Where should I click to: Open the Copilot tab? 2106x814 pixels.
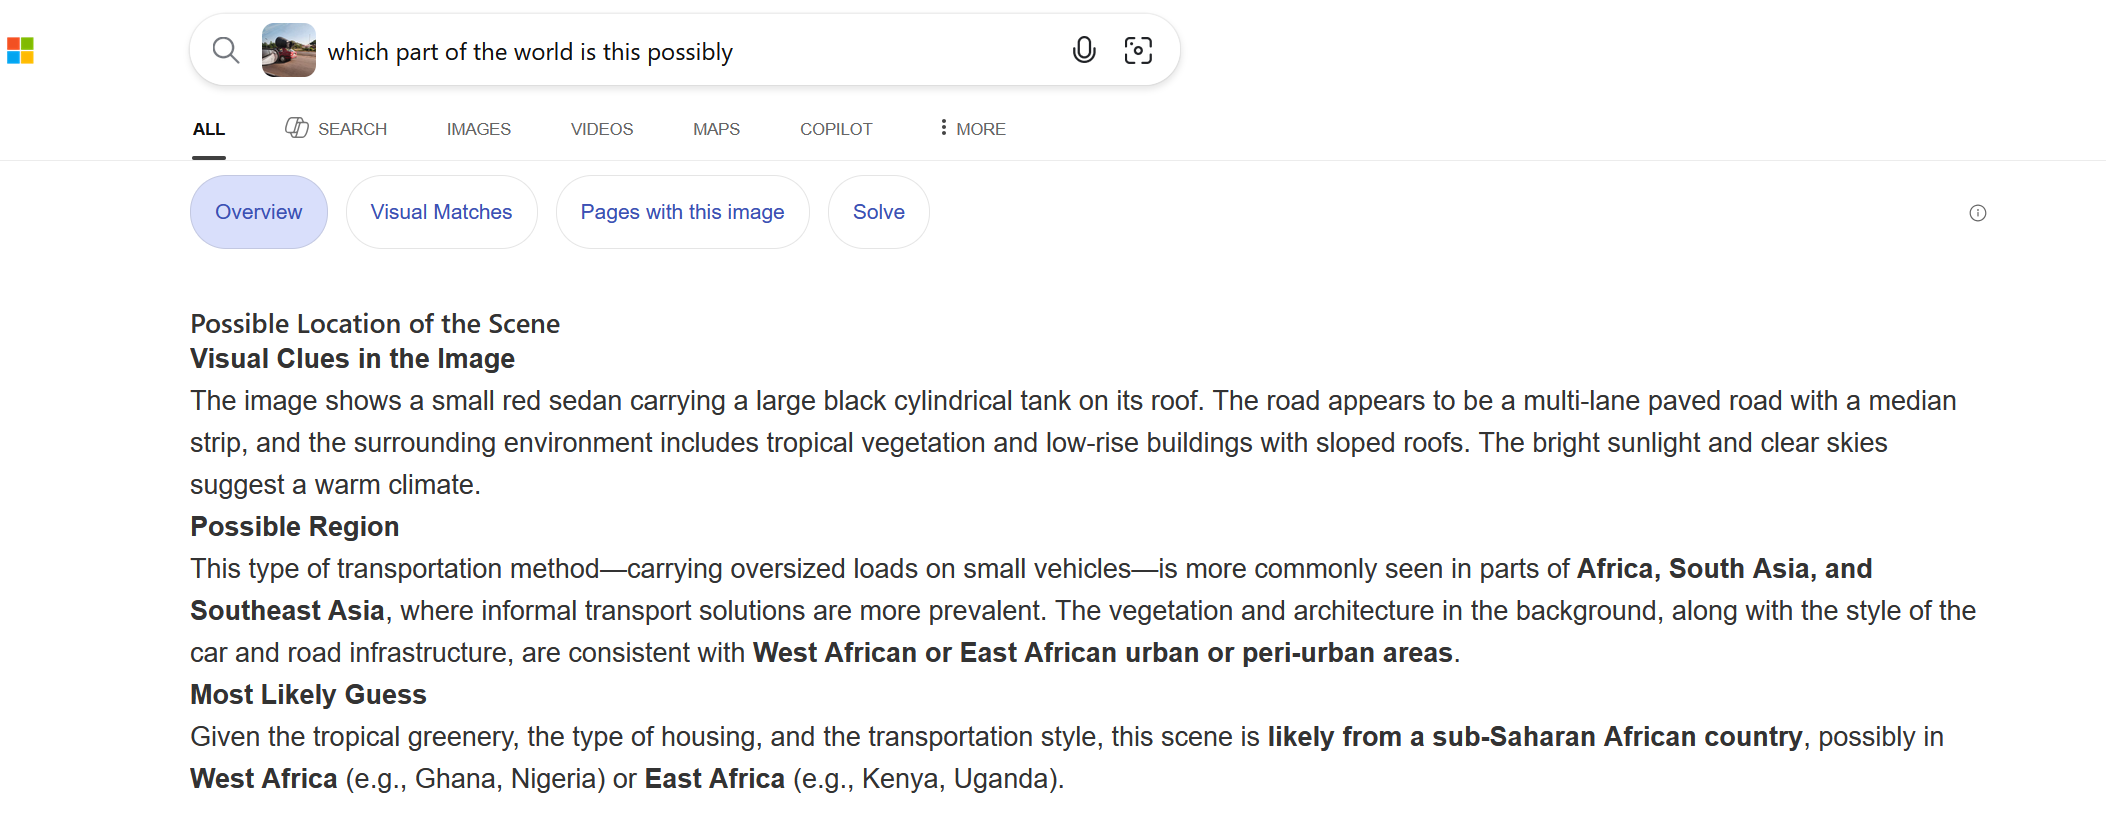tap(836, 129)
